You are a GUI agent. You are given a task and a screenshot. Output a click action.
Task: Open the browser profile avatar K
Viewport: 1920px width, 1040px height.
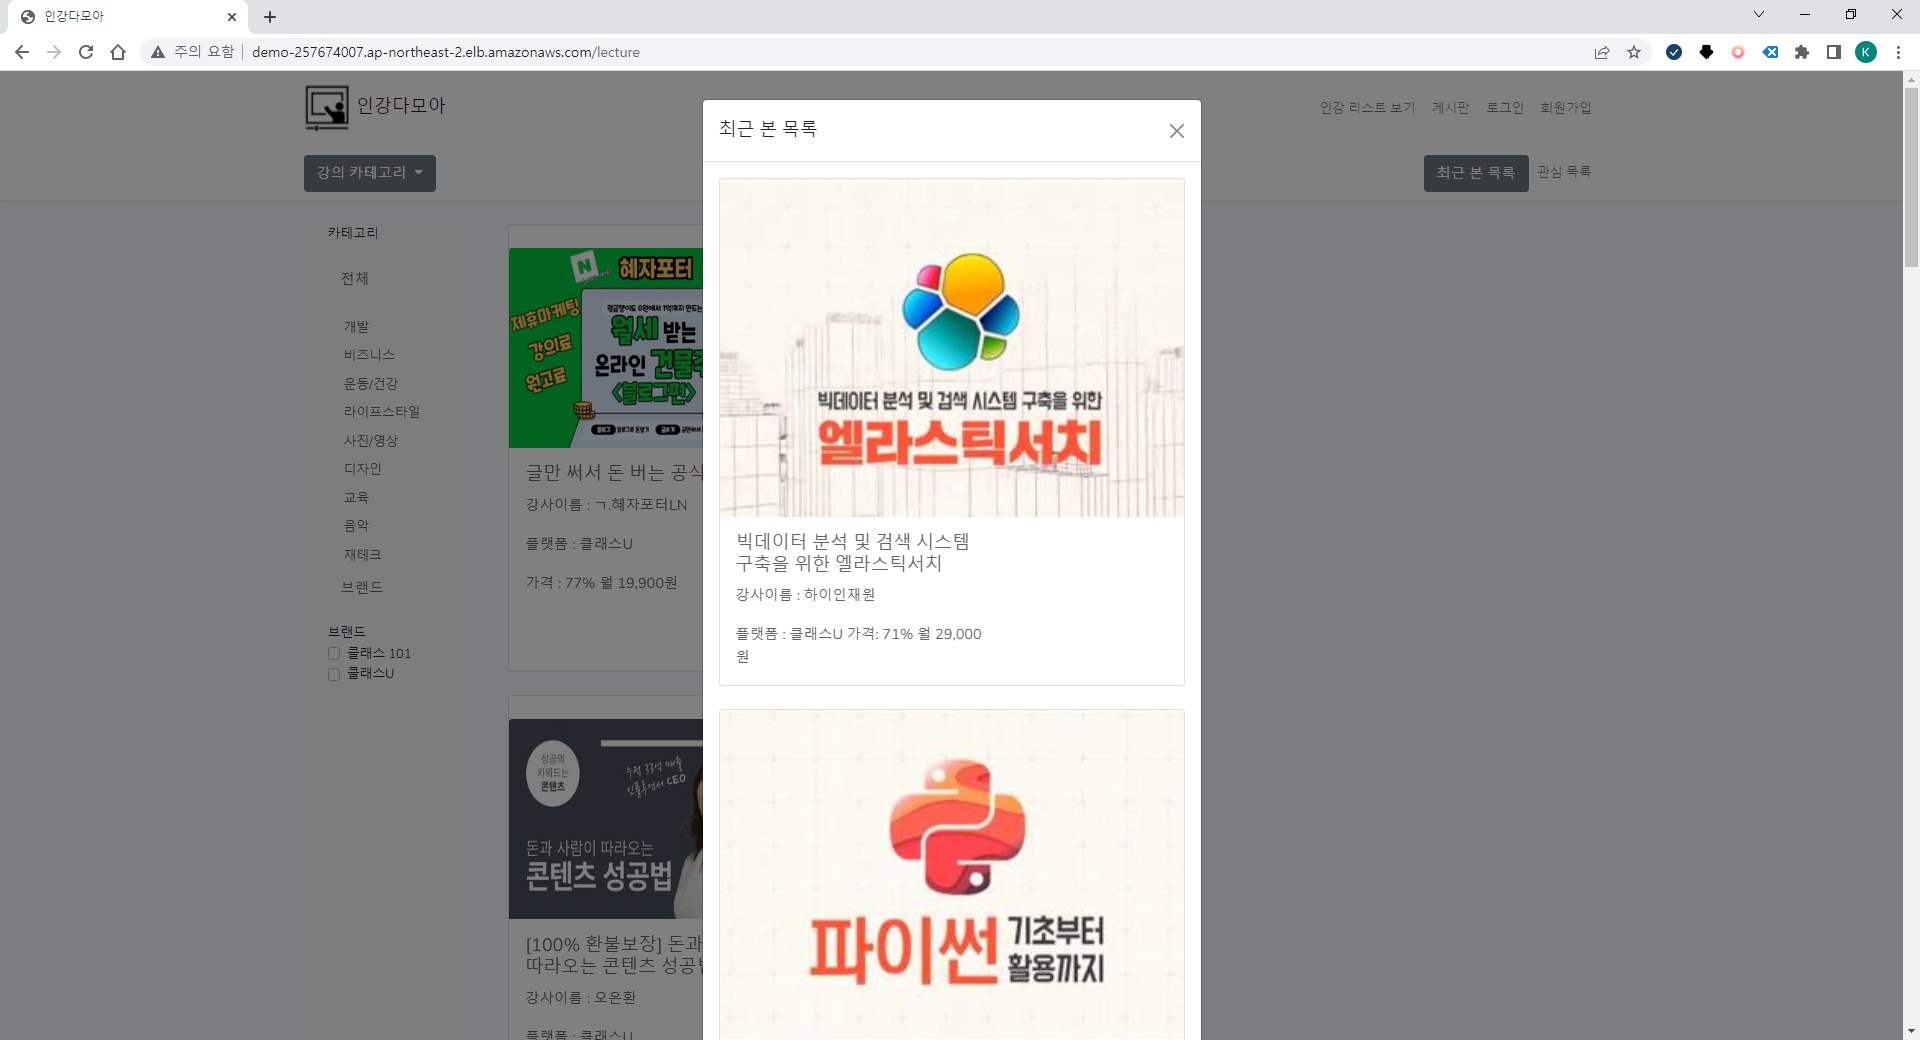1867,52
